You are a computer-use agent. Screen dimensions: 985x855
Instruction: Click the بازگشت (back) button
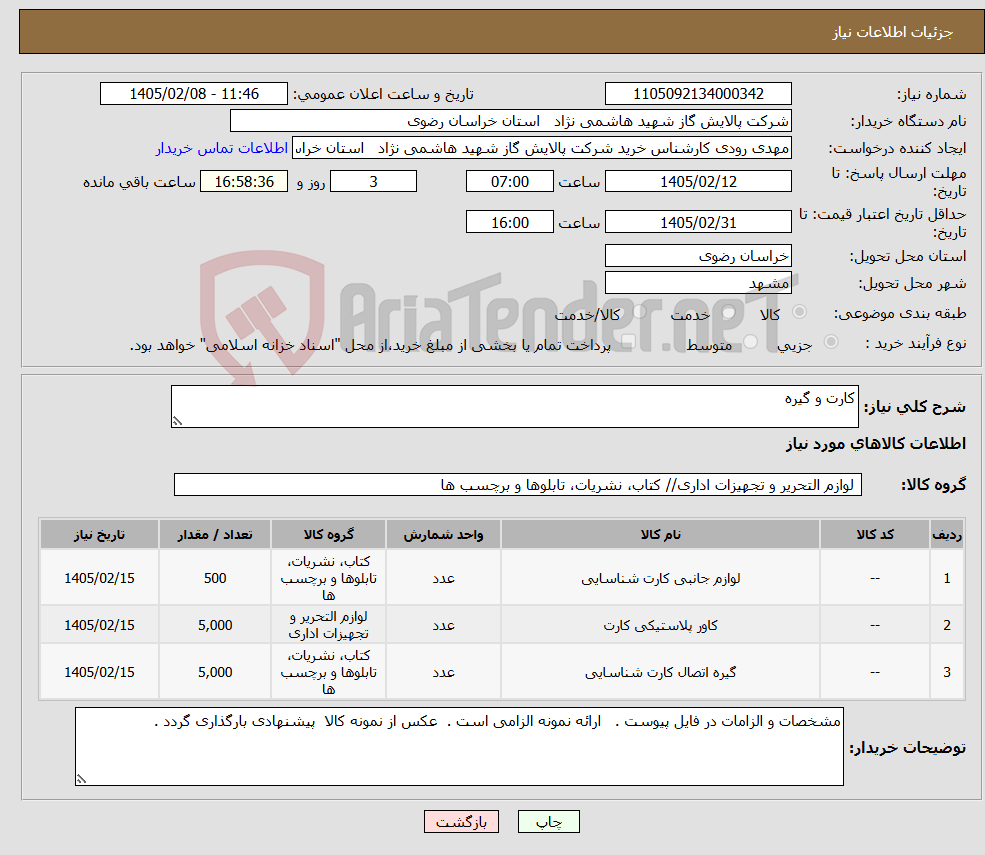point(461,822)
